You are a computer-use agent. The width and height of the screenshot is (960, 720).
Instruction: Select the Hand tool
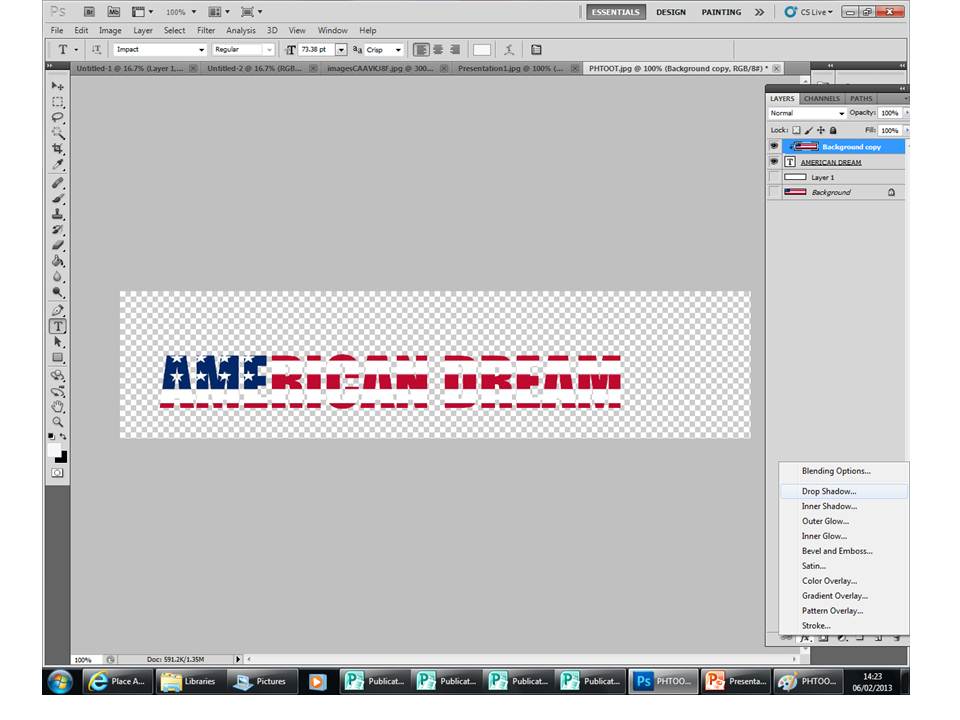[58, 407]
